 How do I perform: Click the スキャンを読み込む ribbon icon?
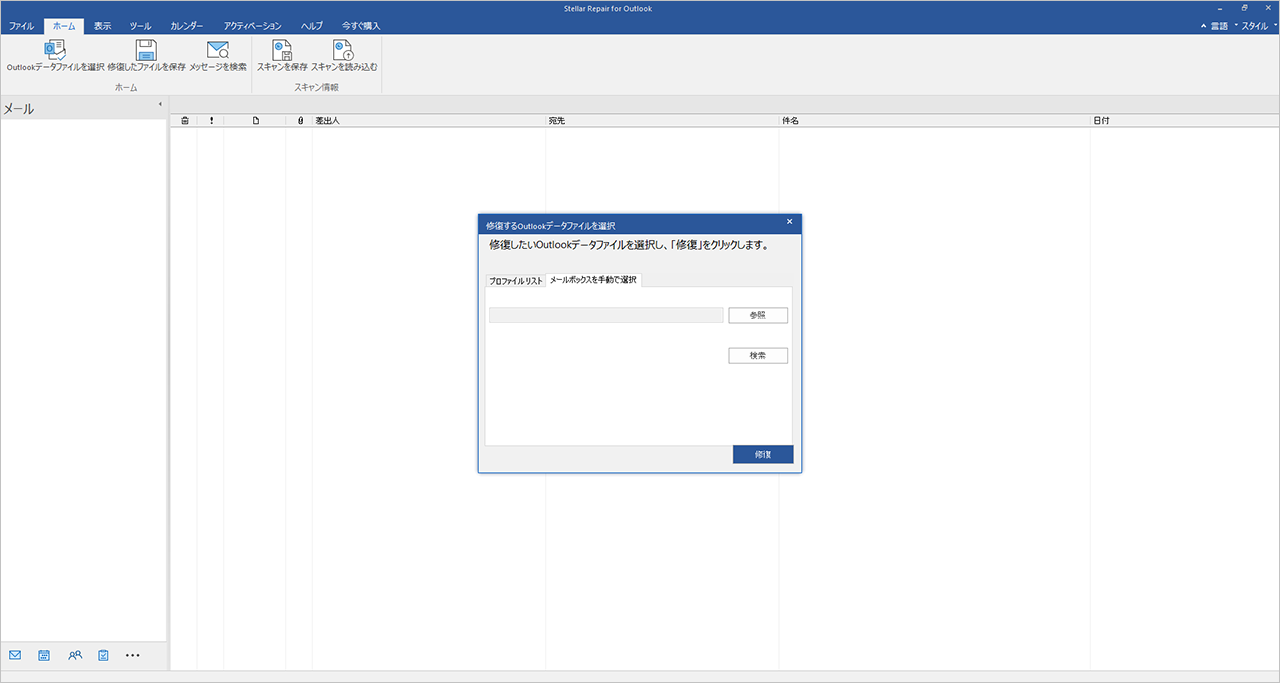[344, 57]
